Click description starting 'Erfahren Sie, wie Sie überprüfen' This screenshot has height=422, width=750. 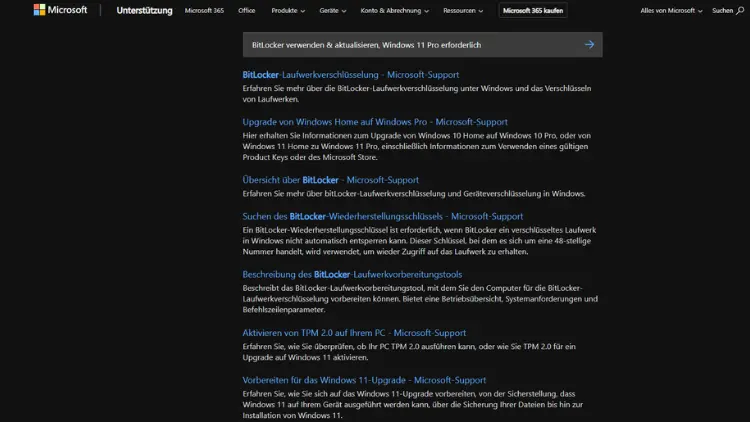[409, 352]
